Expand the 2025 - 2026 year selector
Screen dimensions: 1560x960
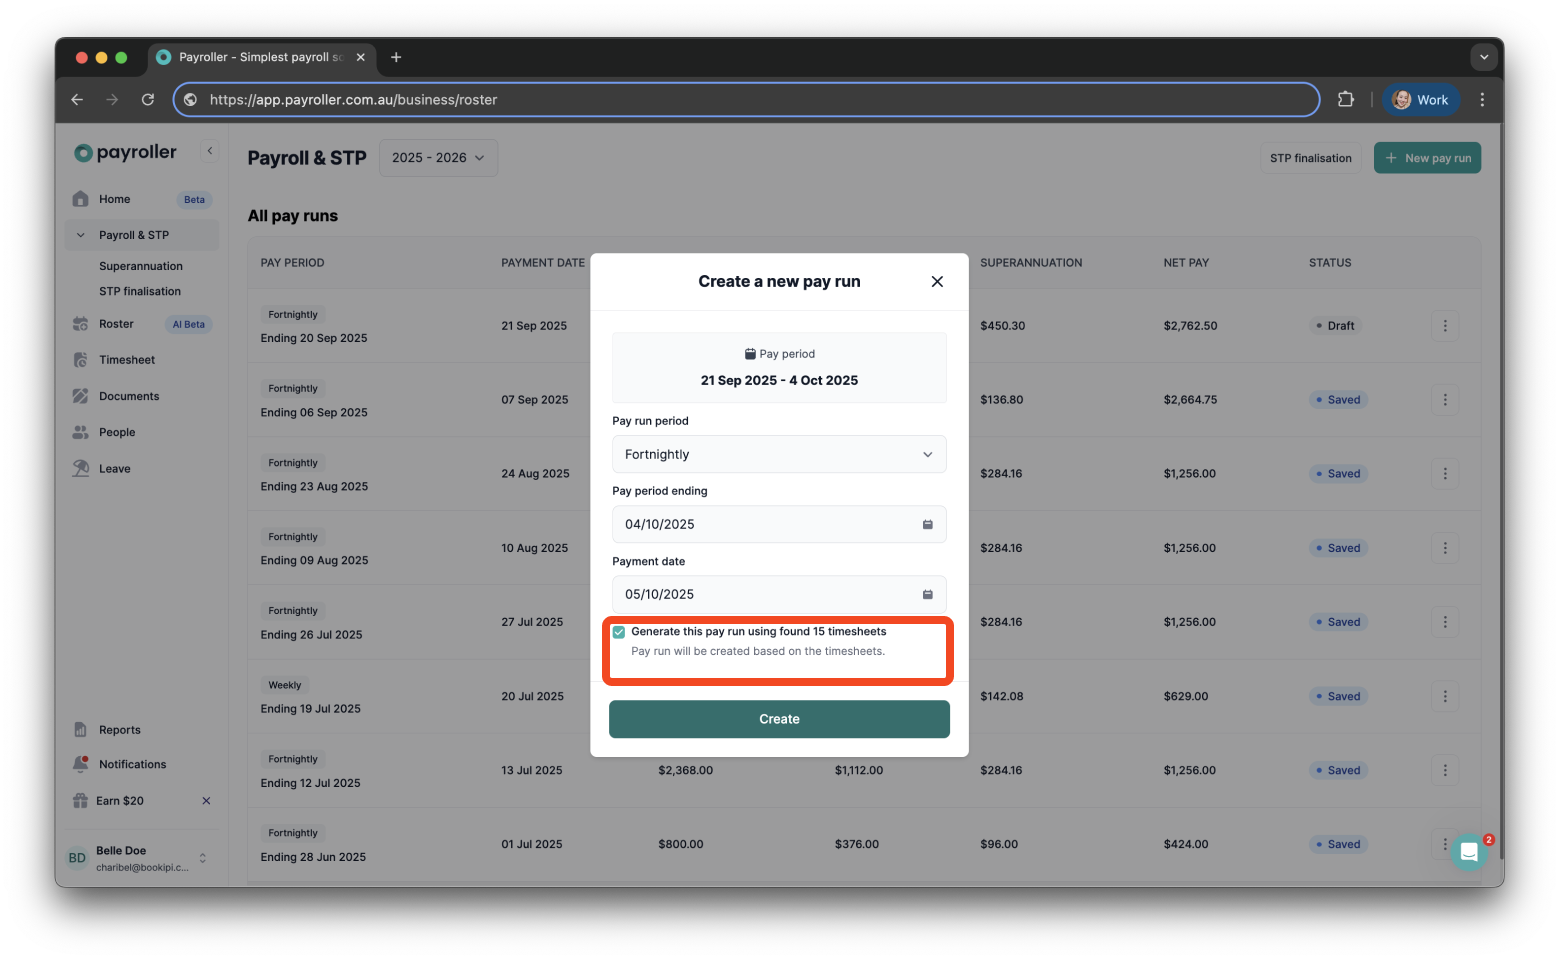pyautogui.click(x=437, y=157)
